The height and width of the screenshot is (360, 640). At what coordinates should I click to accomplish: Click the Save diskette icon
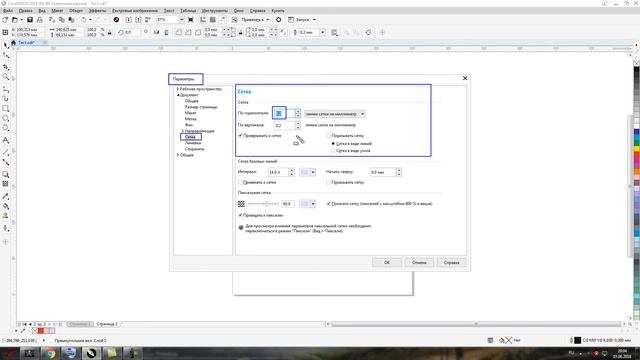[x=30, y=20]
